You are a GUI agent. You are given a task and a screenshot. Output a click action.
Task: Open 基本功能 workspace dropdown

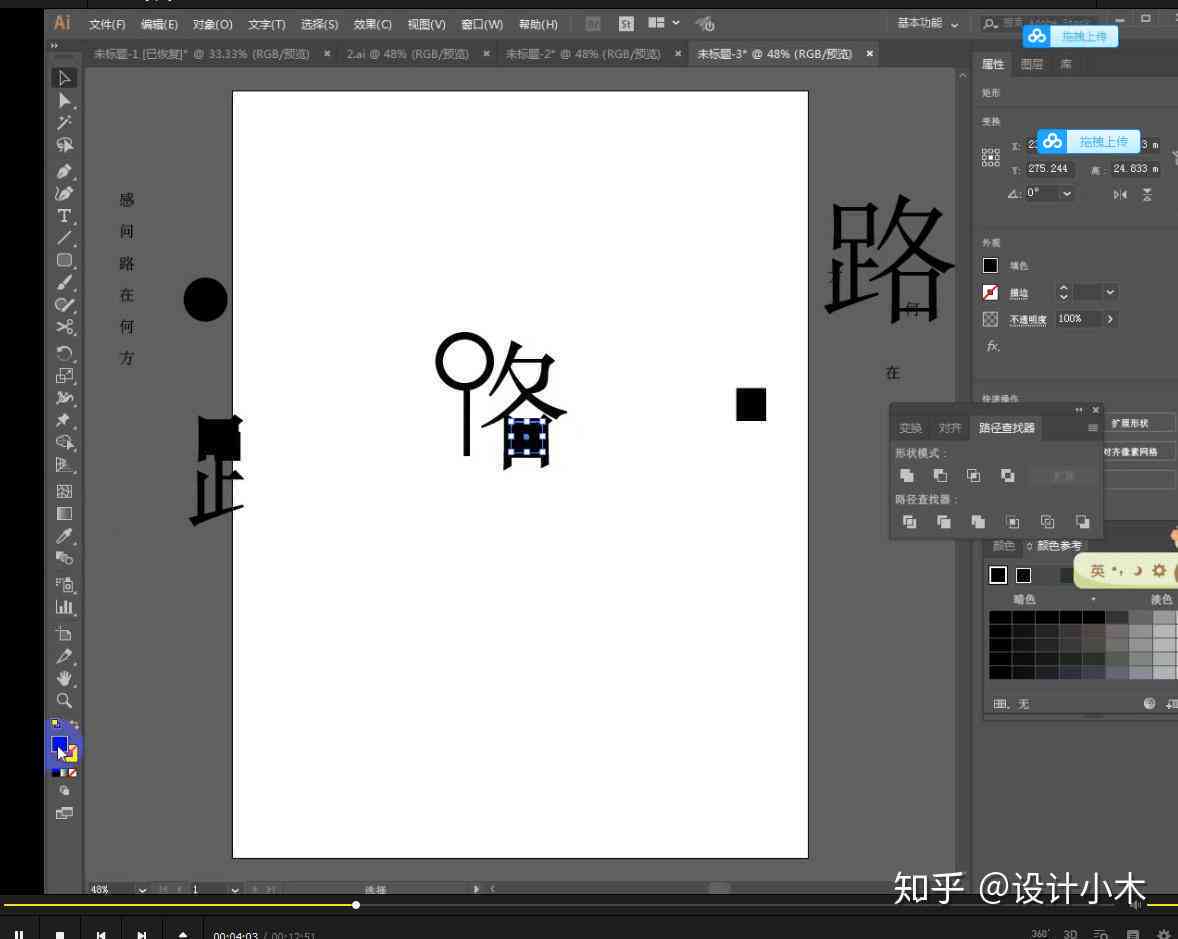point(928,23)
